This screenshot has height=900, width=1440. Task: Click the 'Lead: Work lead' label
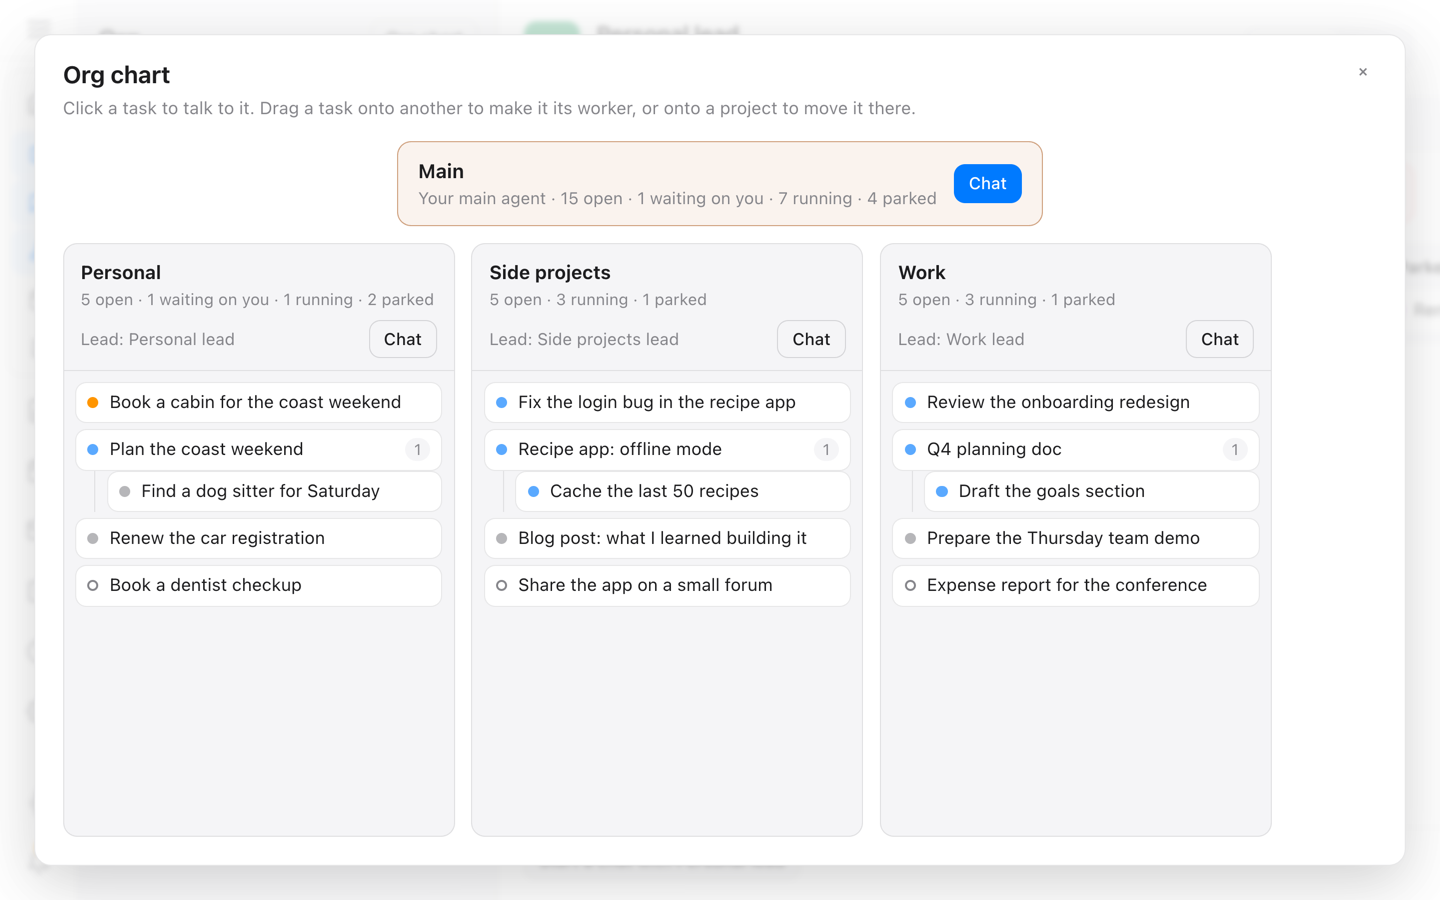pyautogui.click(x=961, y=339)
